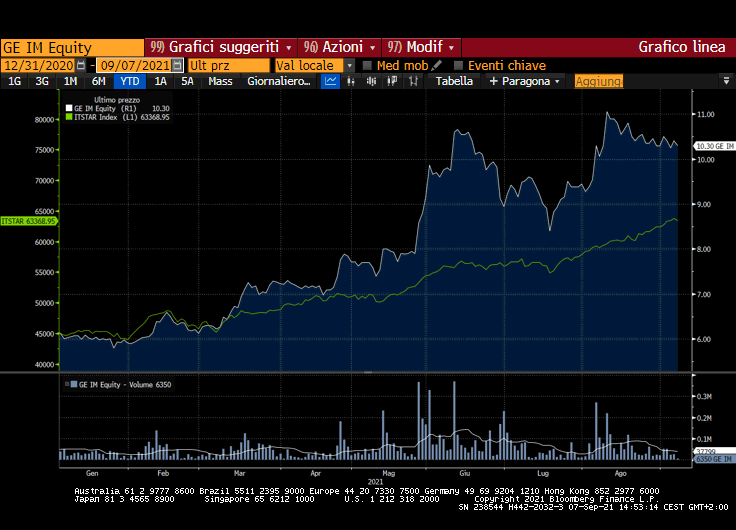Click the Tabella button
736x530 pixels.
click(x=454, y=81)
